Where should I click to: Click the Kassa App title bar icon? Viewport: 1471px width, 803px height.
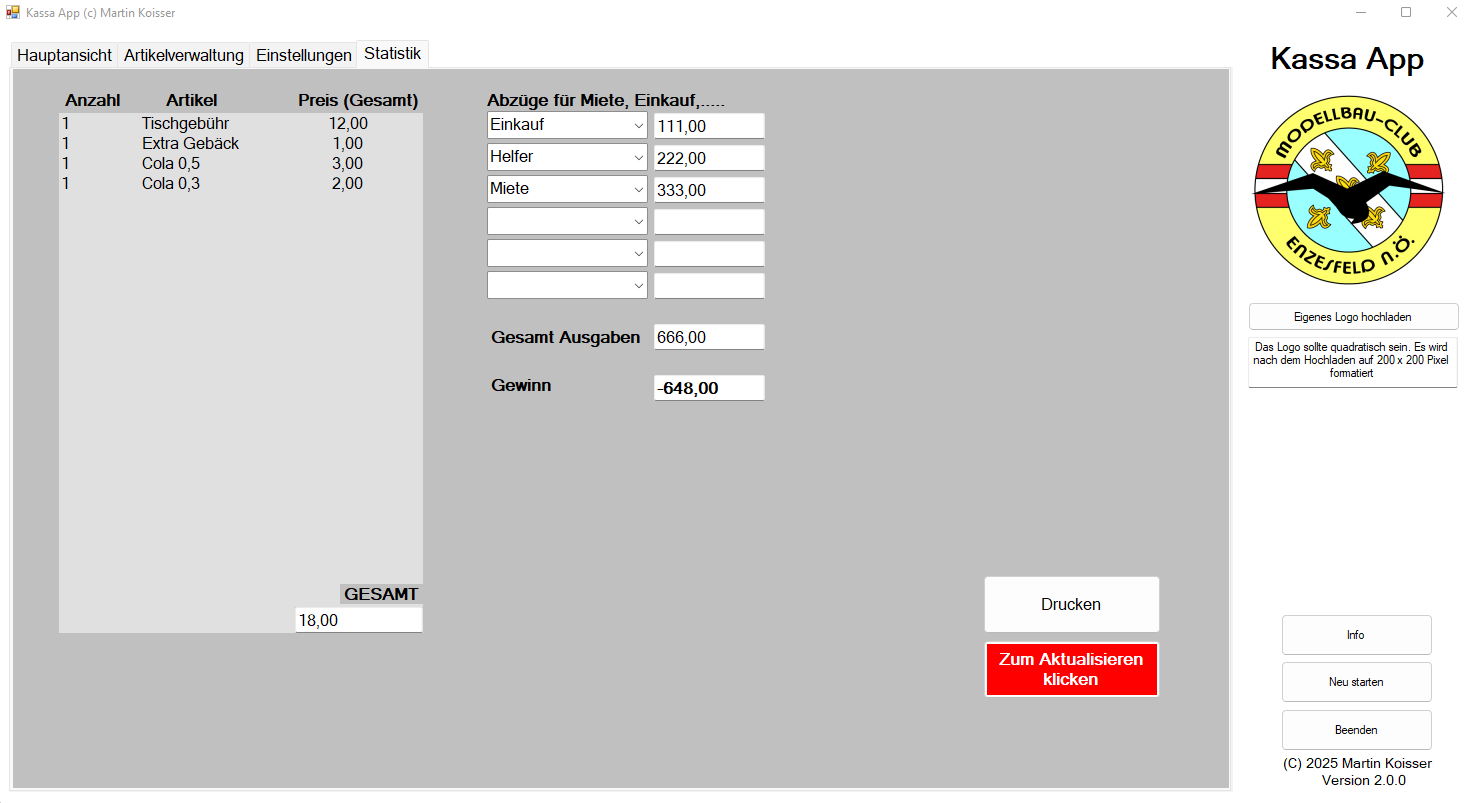pos(13,12)
